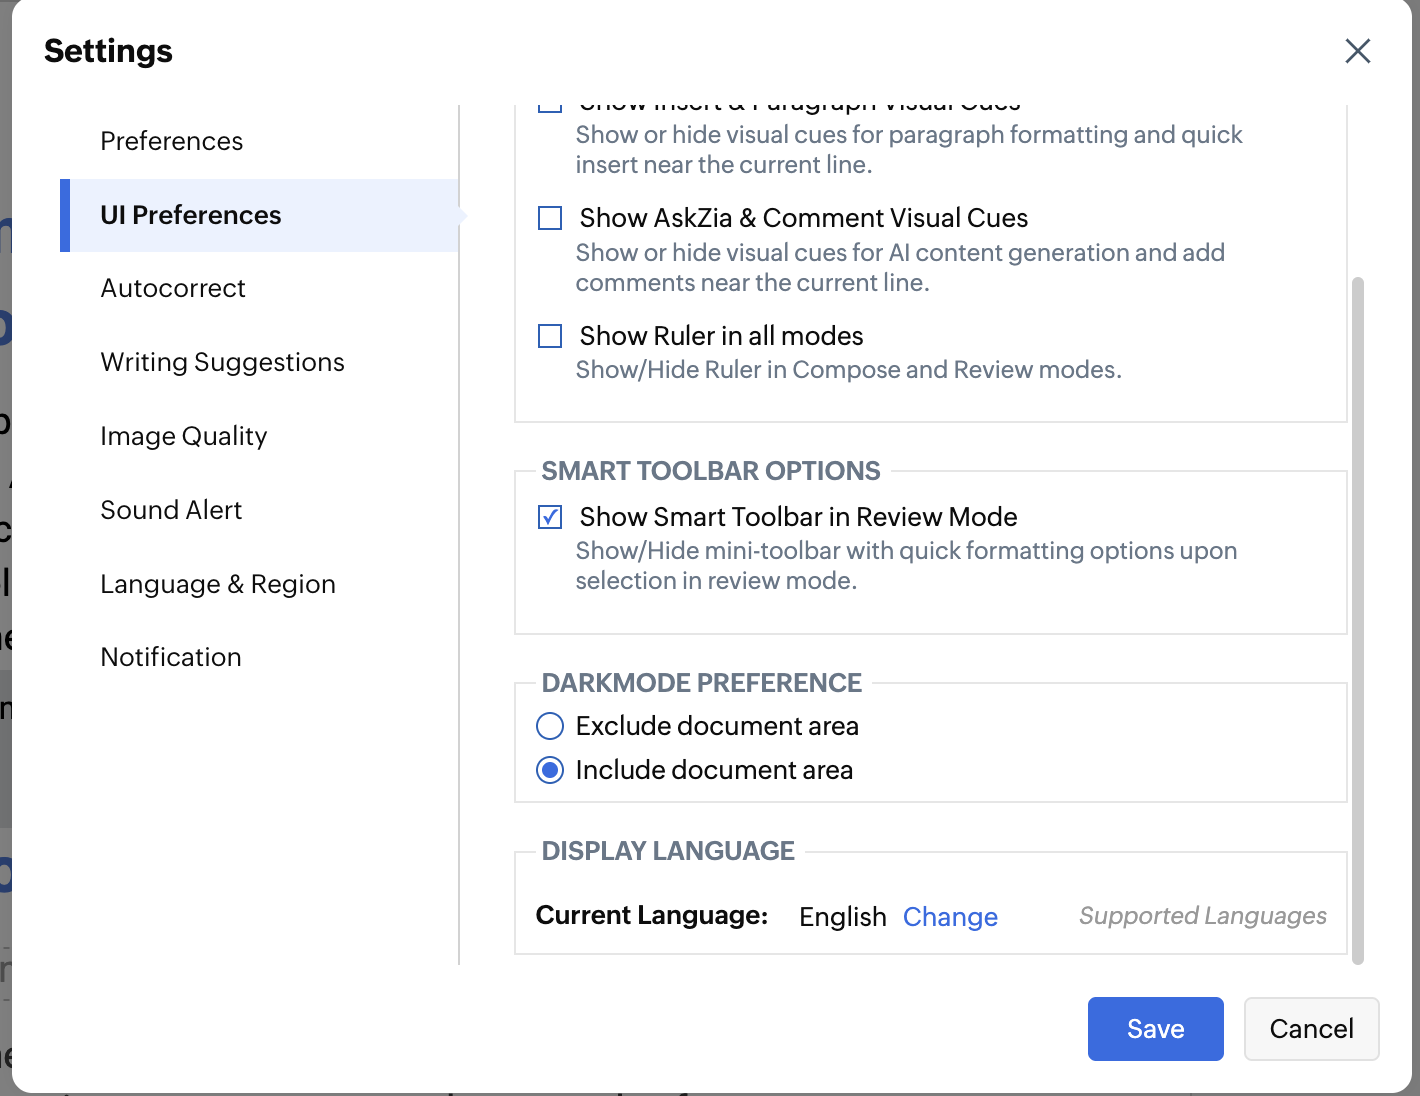Select the Exclude document area radio option
The height and width of the screenshot is (1096, 1420).
tap(550, 726)
